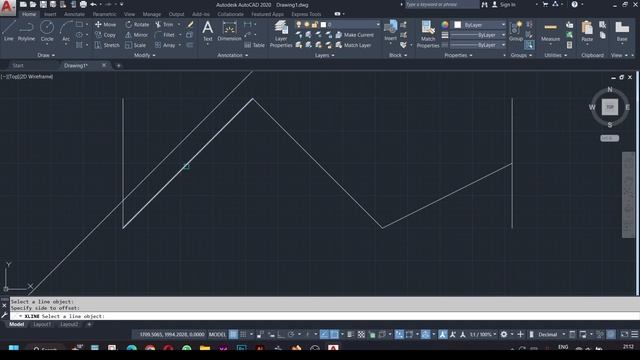Click the Copy command

[105, 35]
